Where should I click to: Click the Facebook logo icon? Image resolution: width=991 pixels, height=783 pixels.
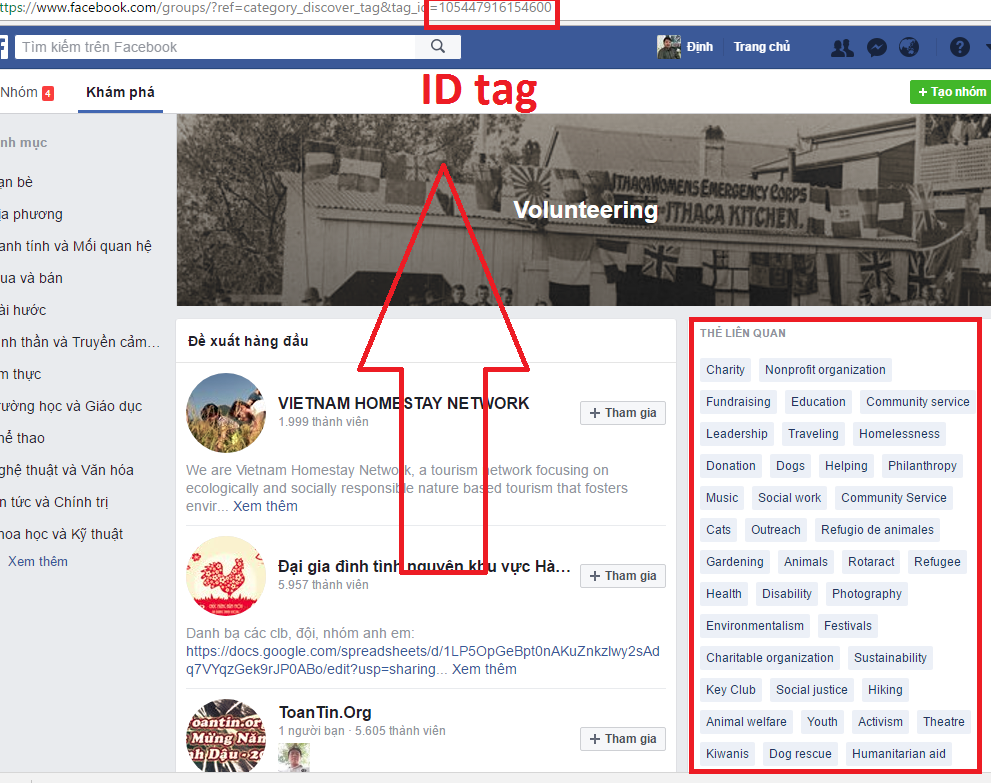click(x=3, y=47)
